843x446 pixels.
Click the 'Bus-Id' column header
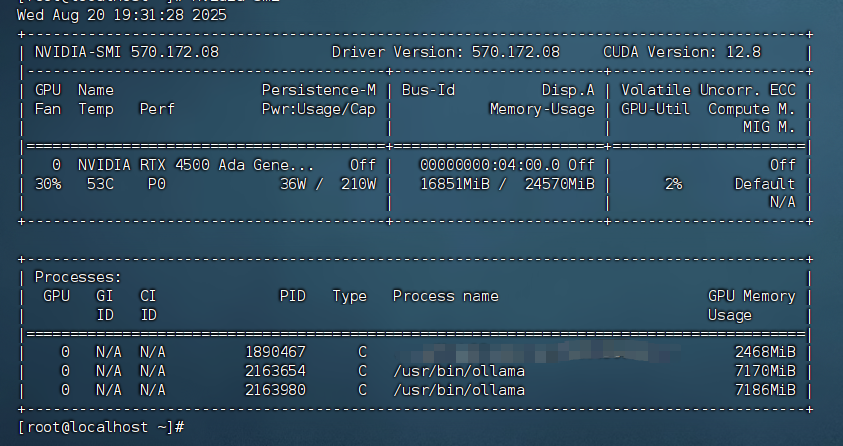(x=428, y=90)
